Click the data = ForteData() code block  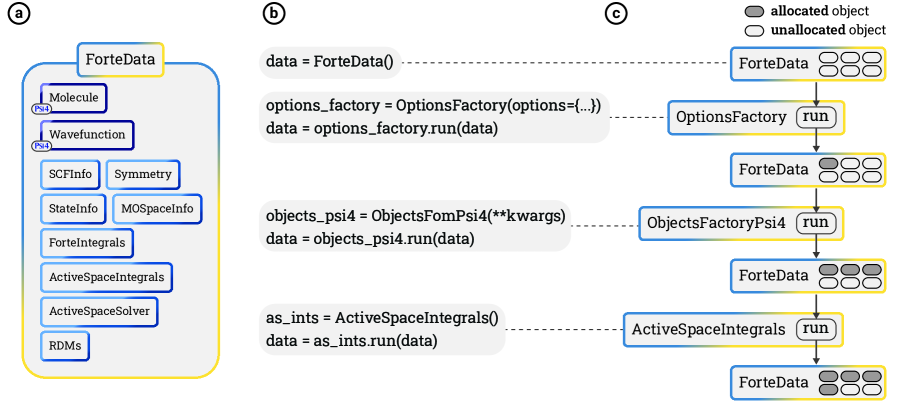click(330, 63)
